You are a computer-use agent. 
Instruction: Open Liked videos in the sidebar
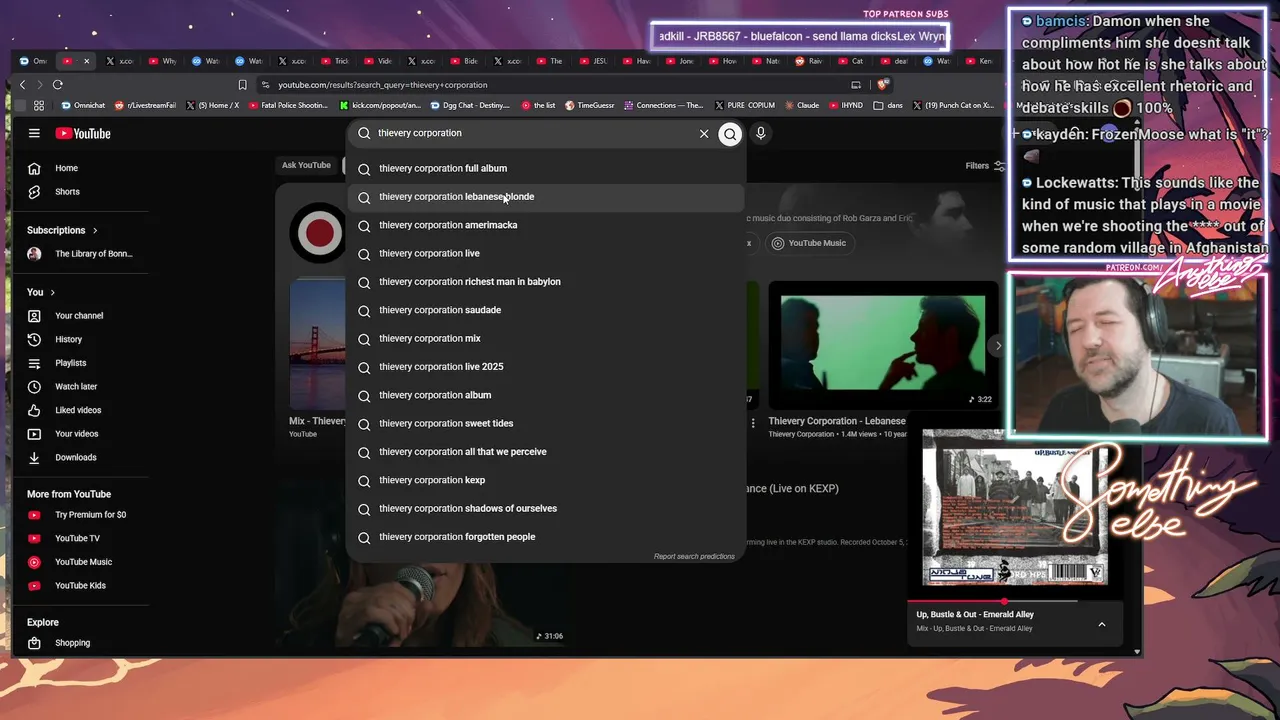(78, 410)
